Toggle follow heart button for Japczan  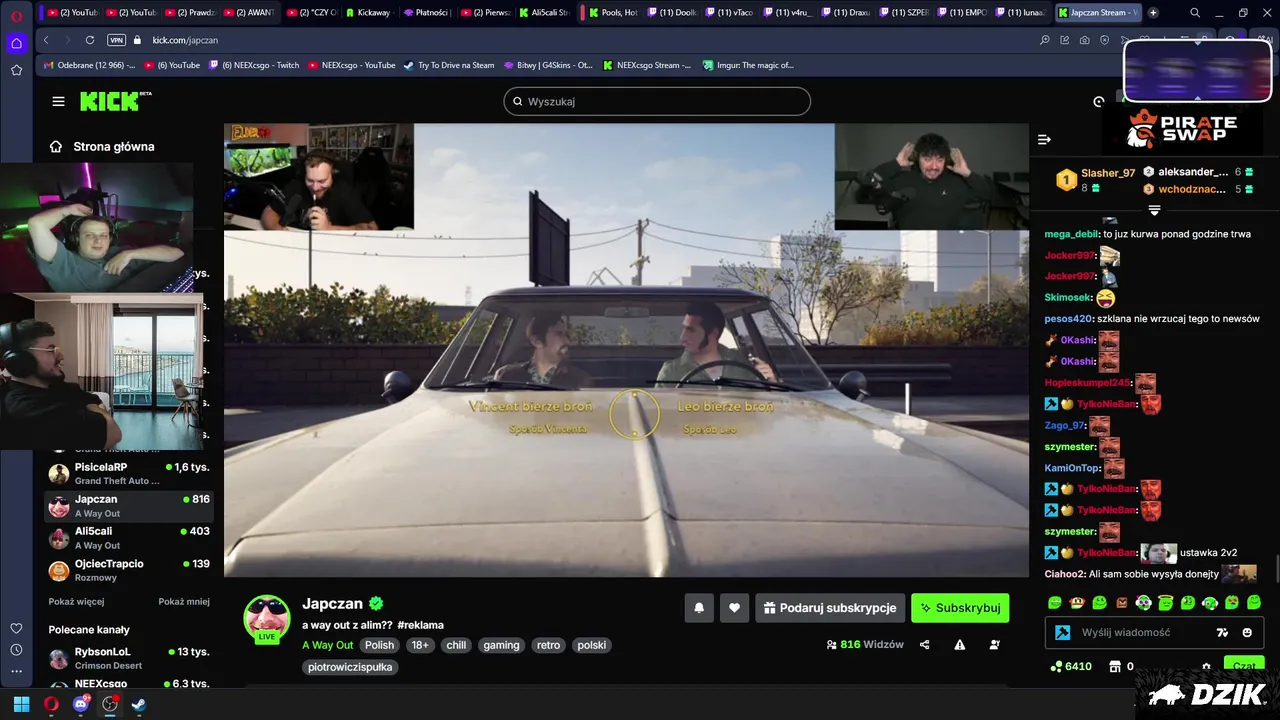(x=734, y=607)
